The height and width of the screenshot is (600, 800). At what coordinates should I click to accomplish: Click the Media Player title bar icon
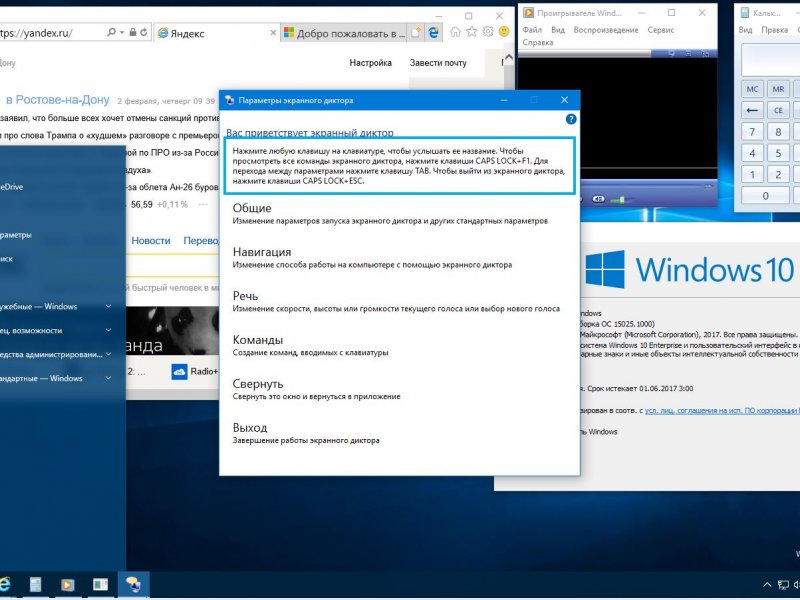[528, 13]
